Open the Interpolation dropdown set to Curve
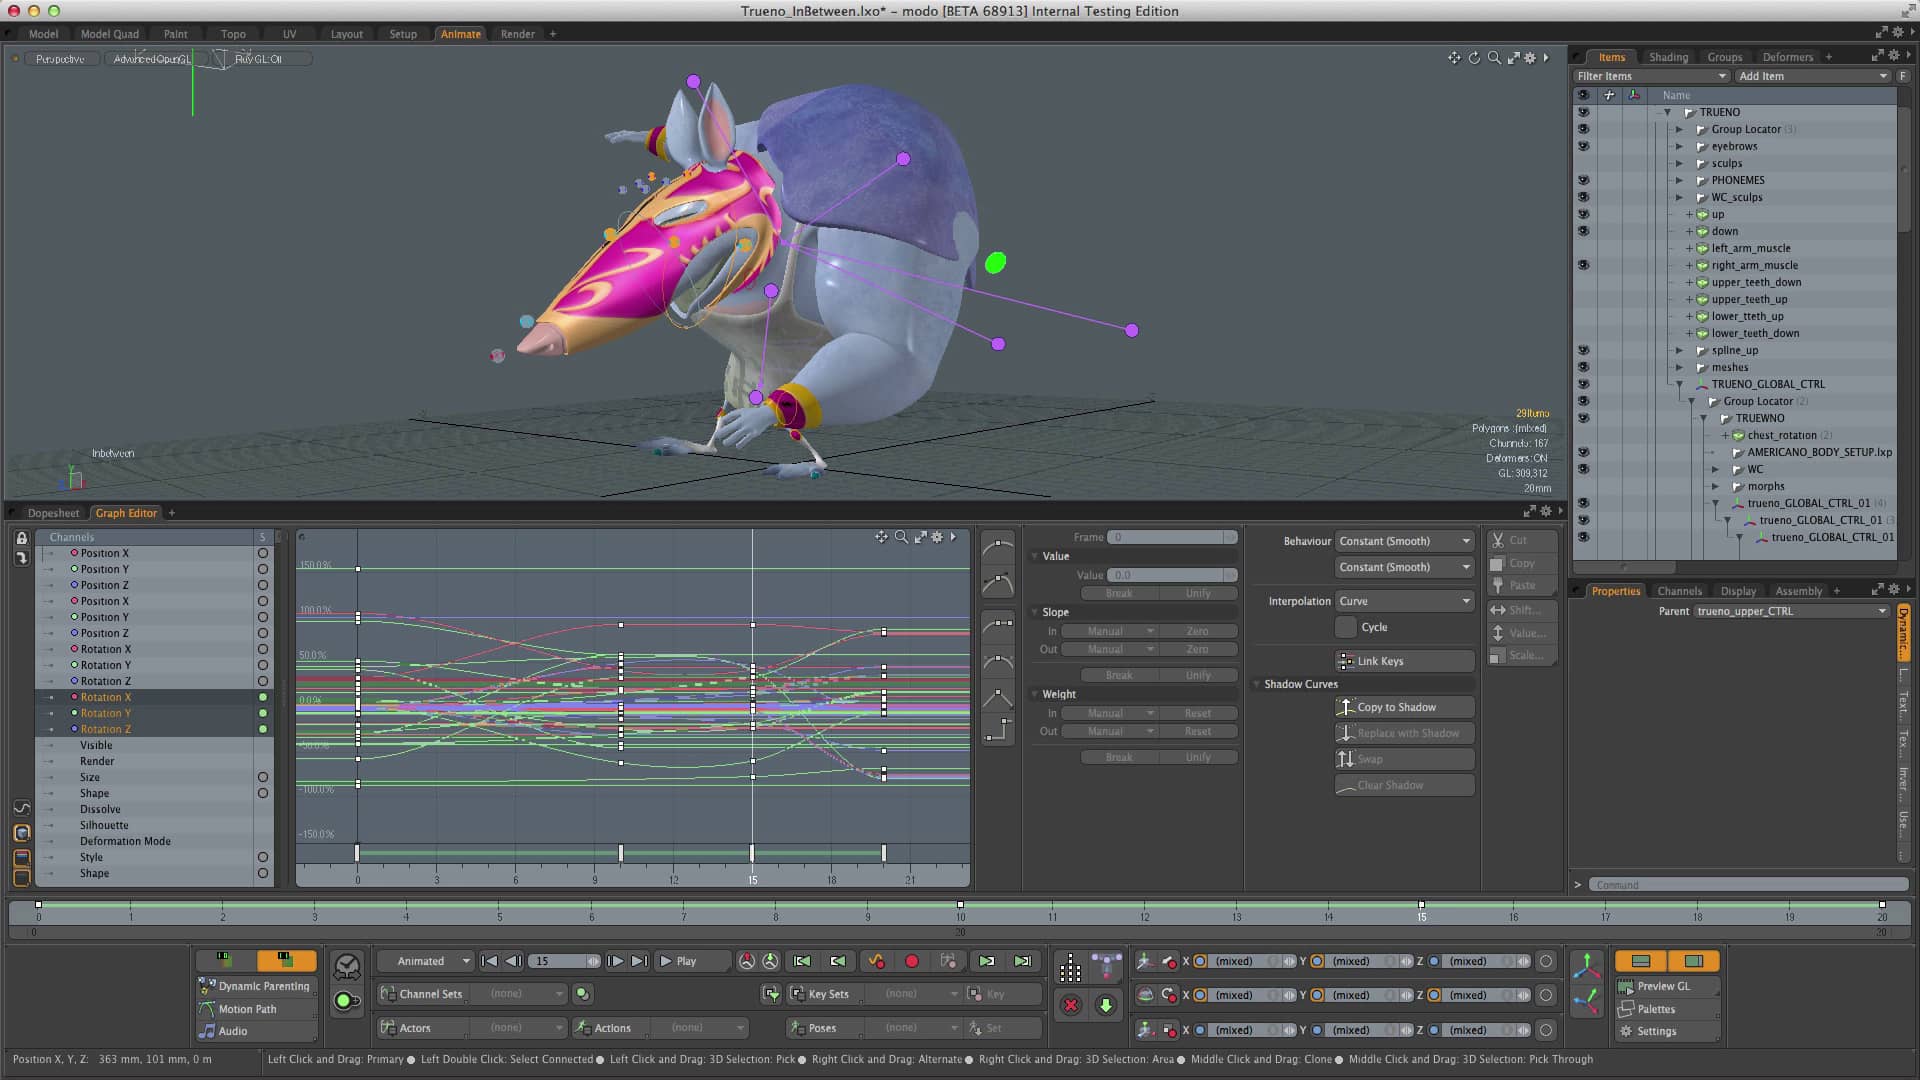This screenshot has height=1080, width=1920. click(x=1404, y=601)
